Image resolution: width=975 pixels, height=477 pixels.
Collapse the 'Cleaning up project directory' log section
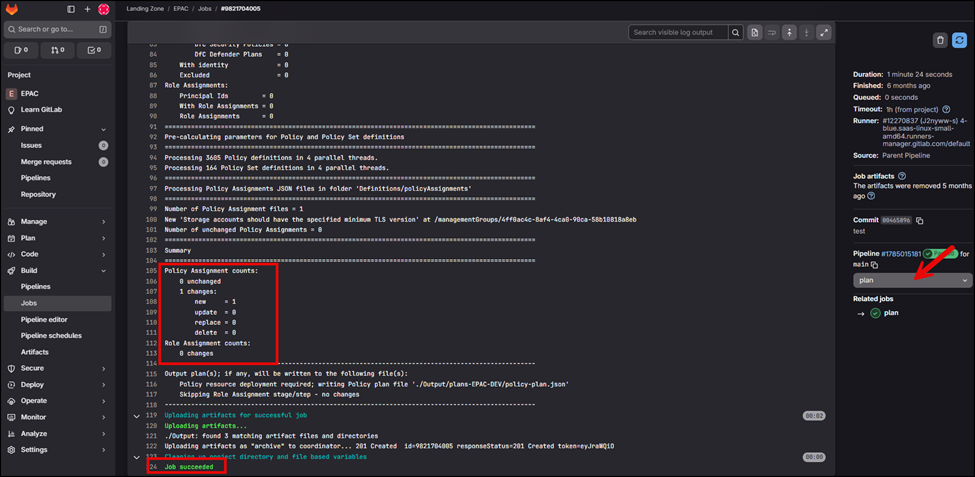137,456
